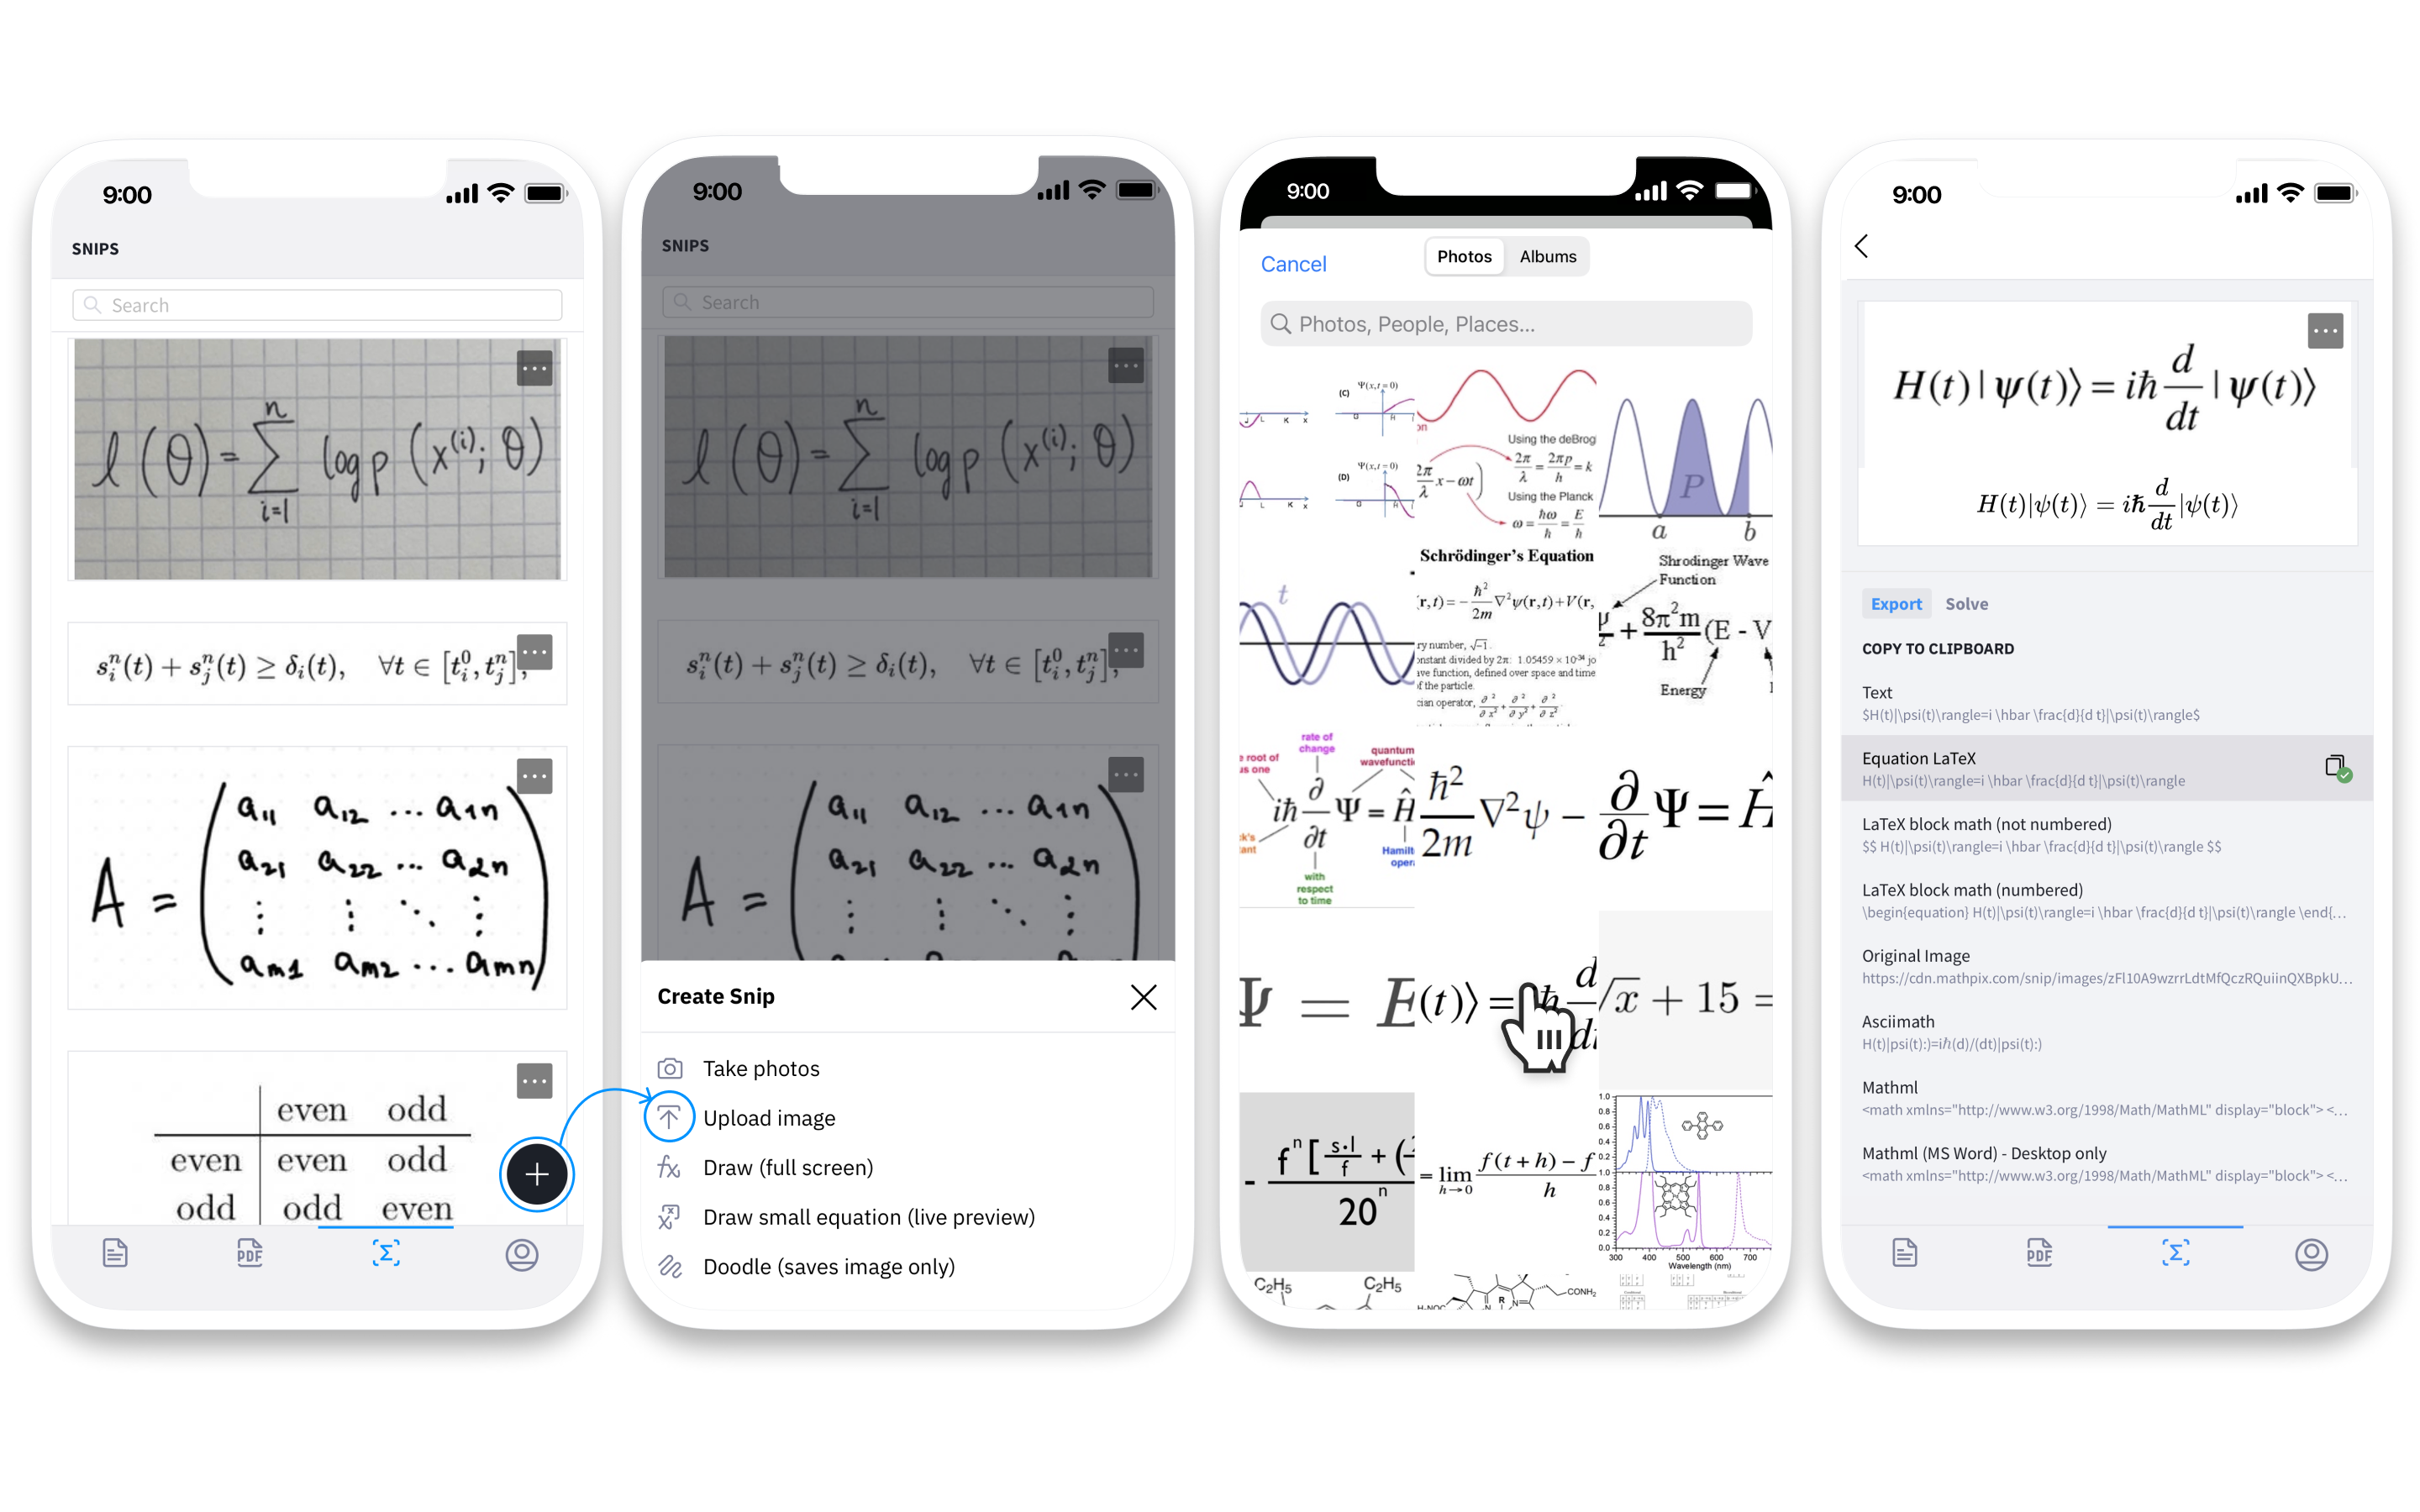Click the PDF tab icon
Viewport: 2420px width, 1512px height.
(245, 1251)
